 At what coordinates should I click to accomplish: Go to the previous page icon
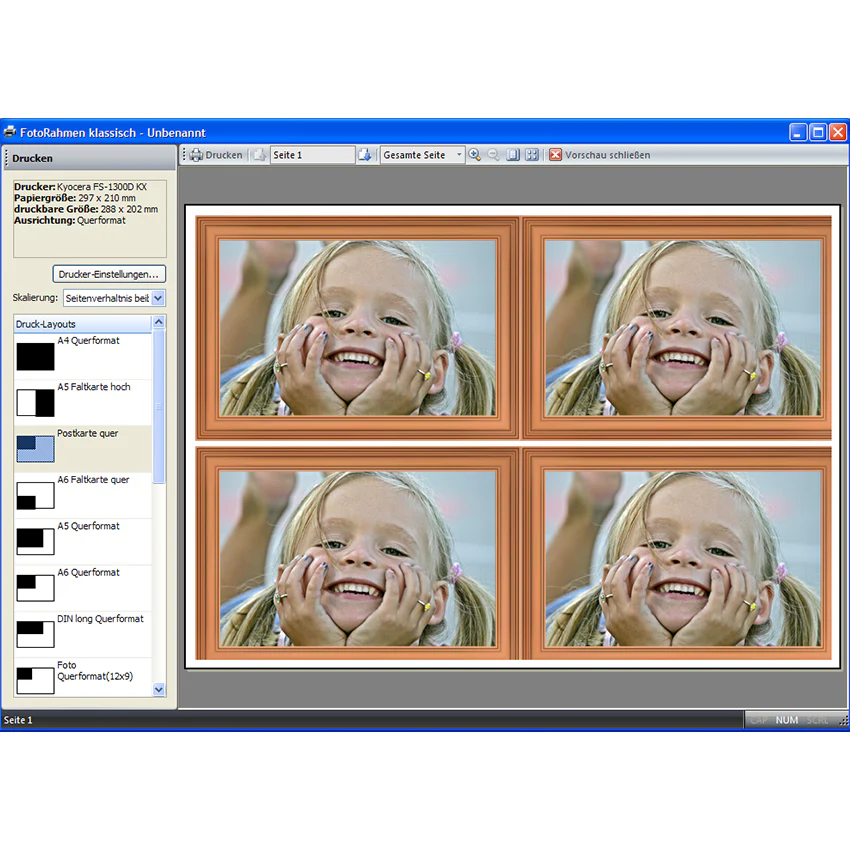pyautogui.click(x=260, y=155)
